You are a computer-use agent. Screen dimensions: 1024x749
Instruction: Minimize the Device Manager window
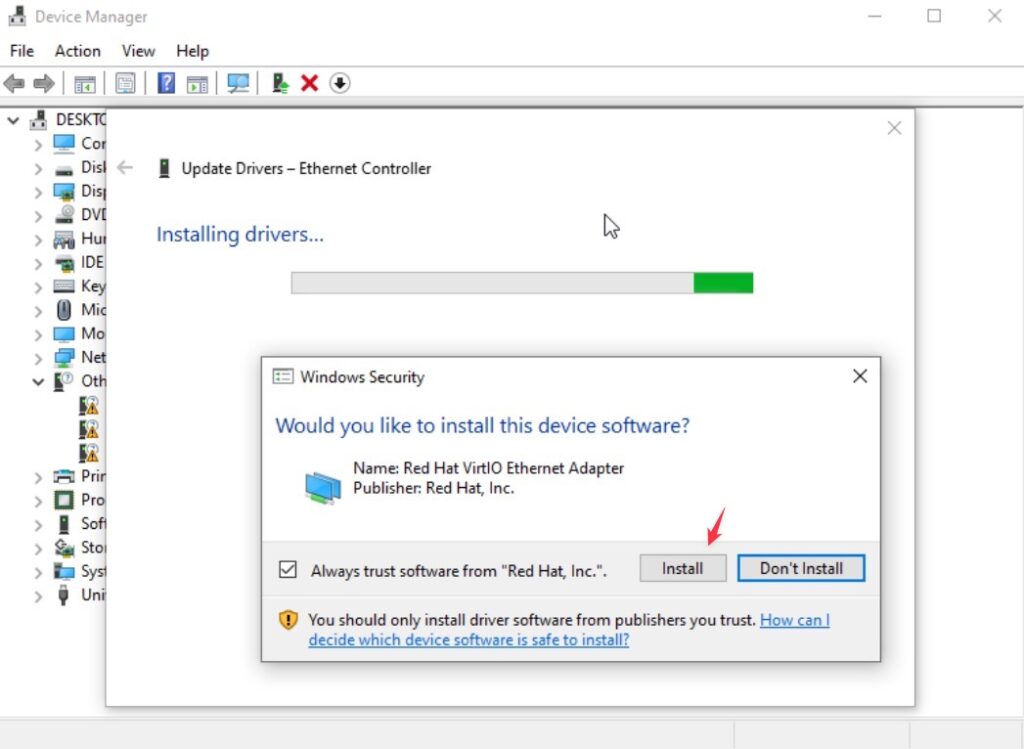(874, 16)
